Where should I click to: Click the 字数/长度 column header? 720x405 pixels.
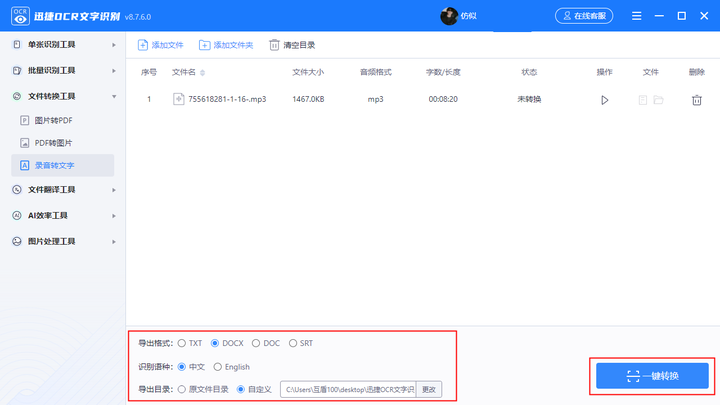443,72
